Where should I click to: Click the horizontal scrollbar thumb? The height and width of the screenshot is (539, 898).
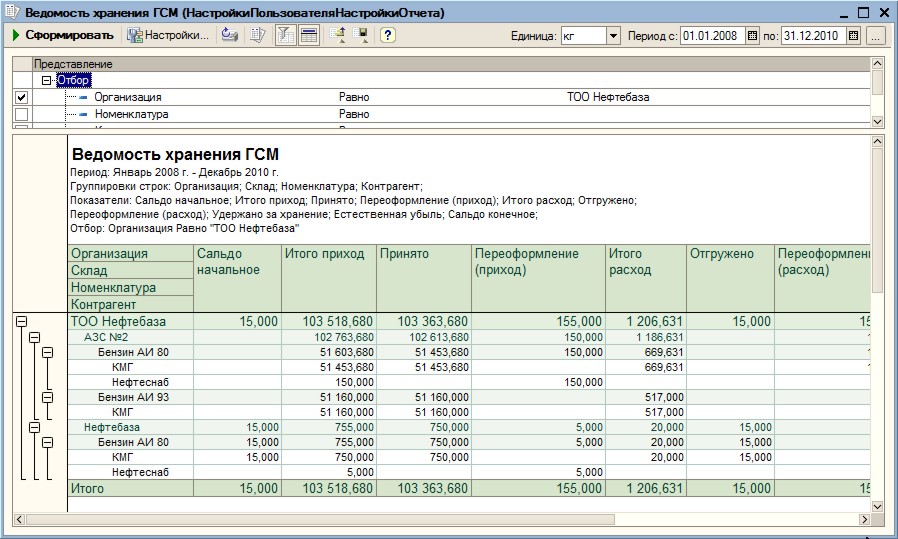click(320, 520)
